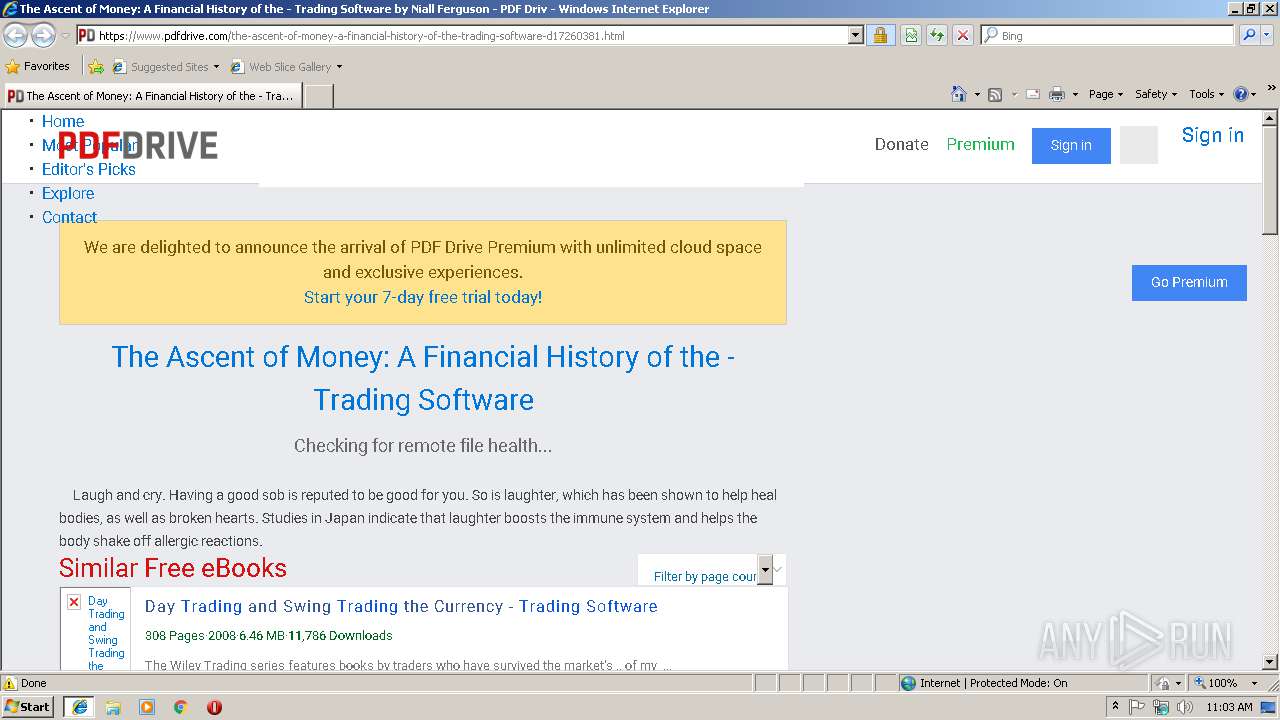Viewport: 1280px width, 720px height.
Task: Open Windows Media Player taskbar icon
Action: [147, 707]
